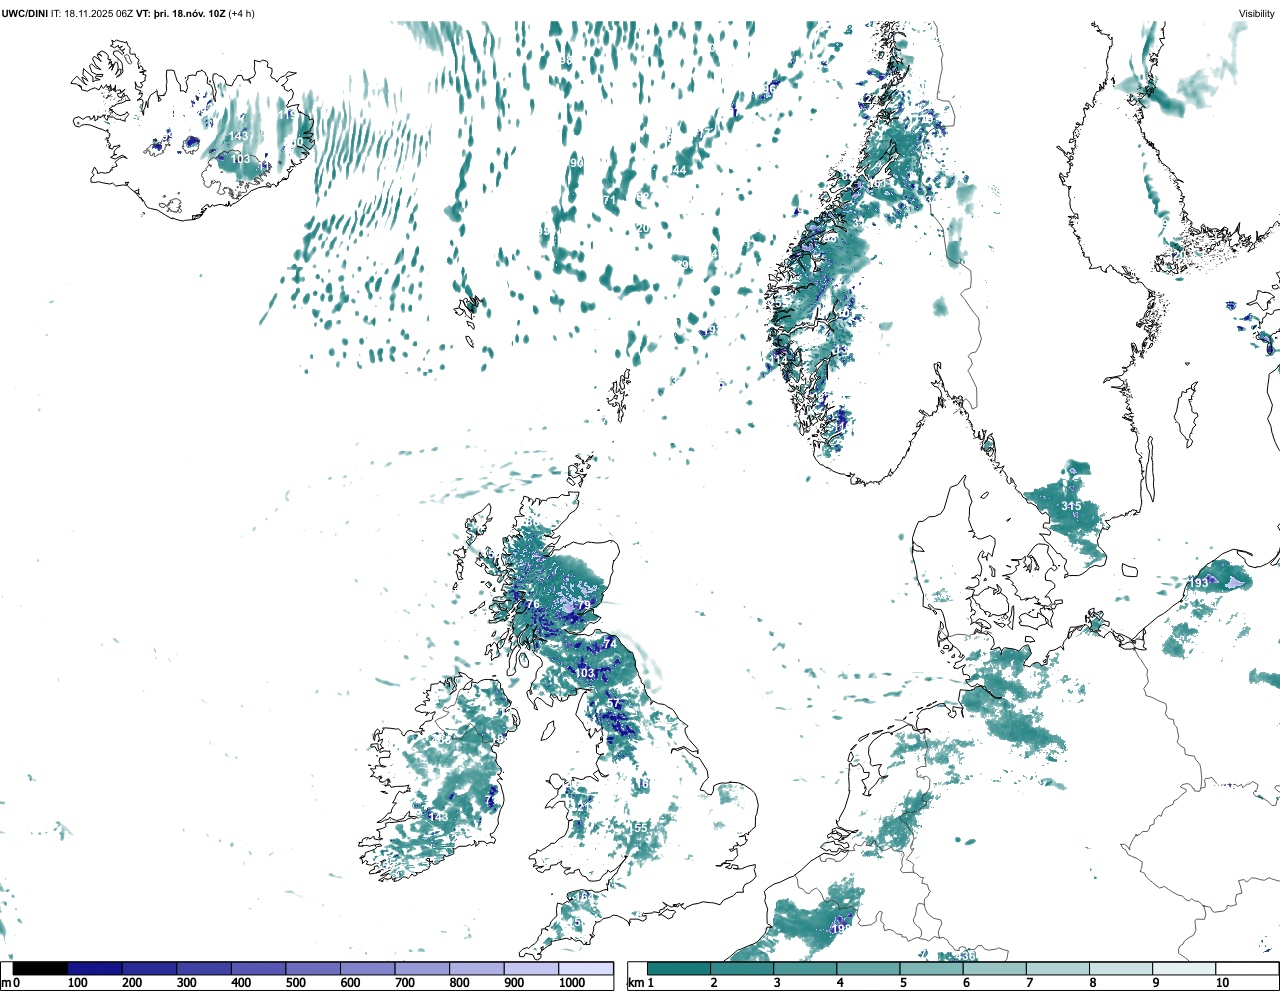Click the '76' visibility value in Scotland
The image size is (1280, 991).
533,604
